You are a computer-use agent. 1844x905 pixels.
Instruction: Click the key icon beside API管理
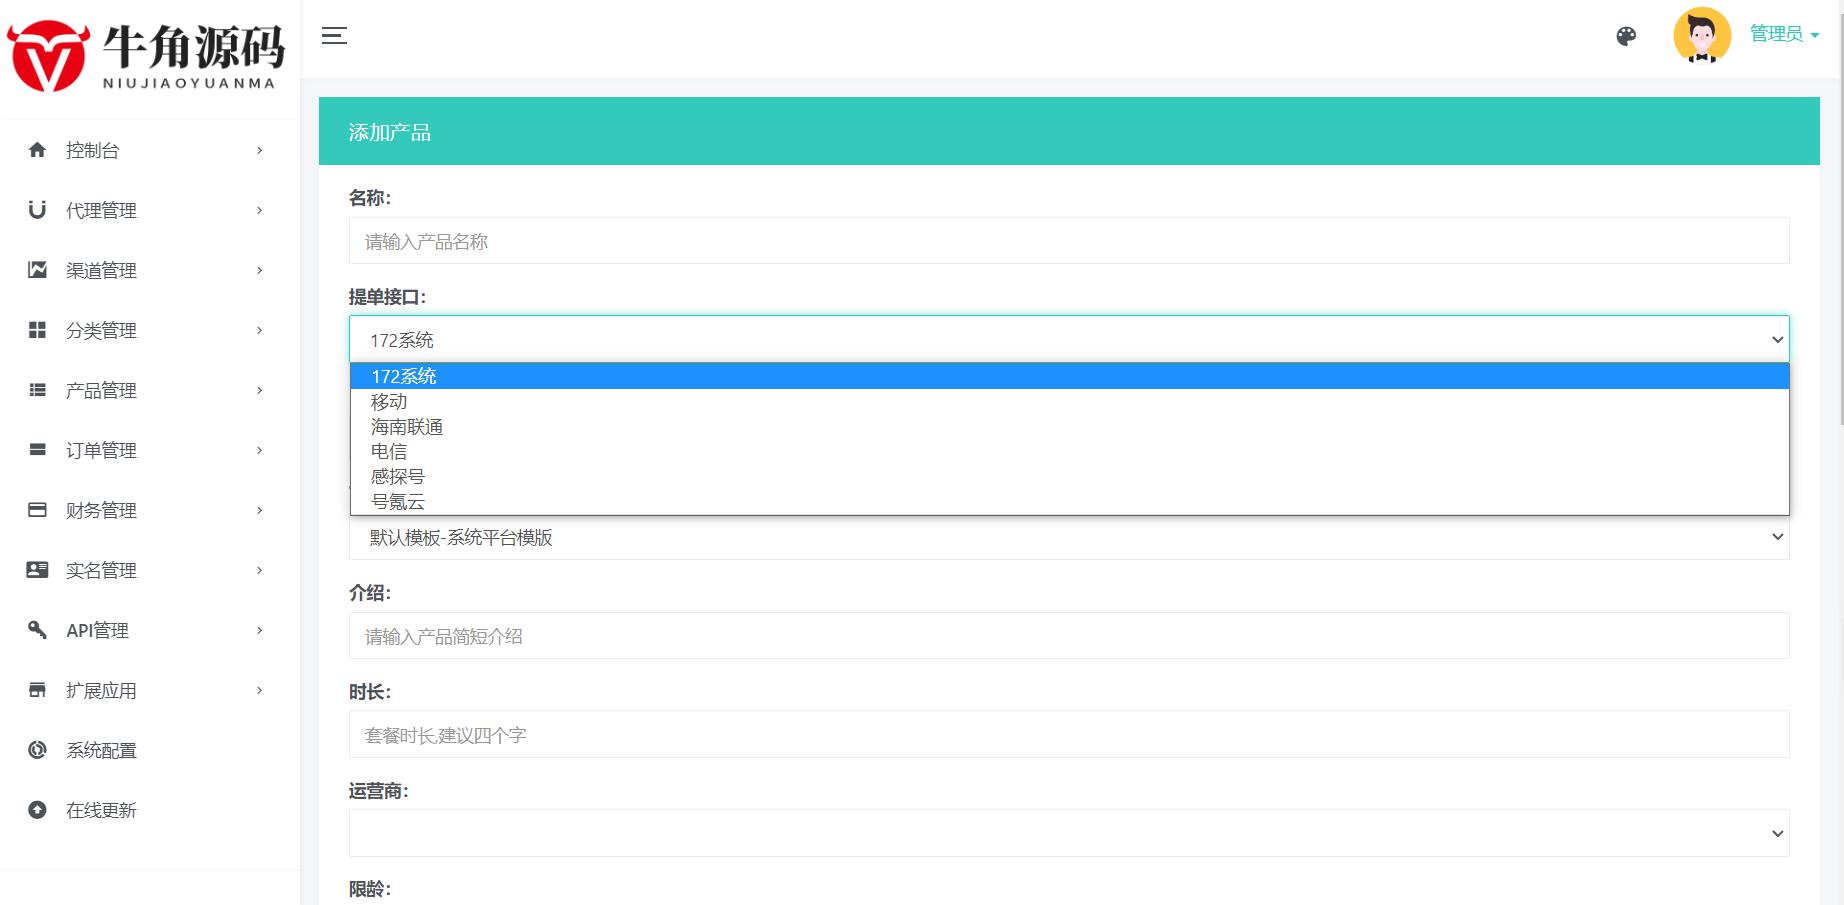[37, 630]
